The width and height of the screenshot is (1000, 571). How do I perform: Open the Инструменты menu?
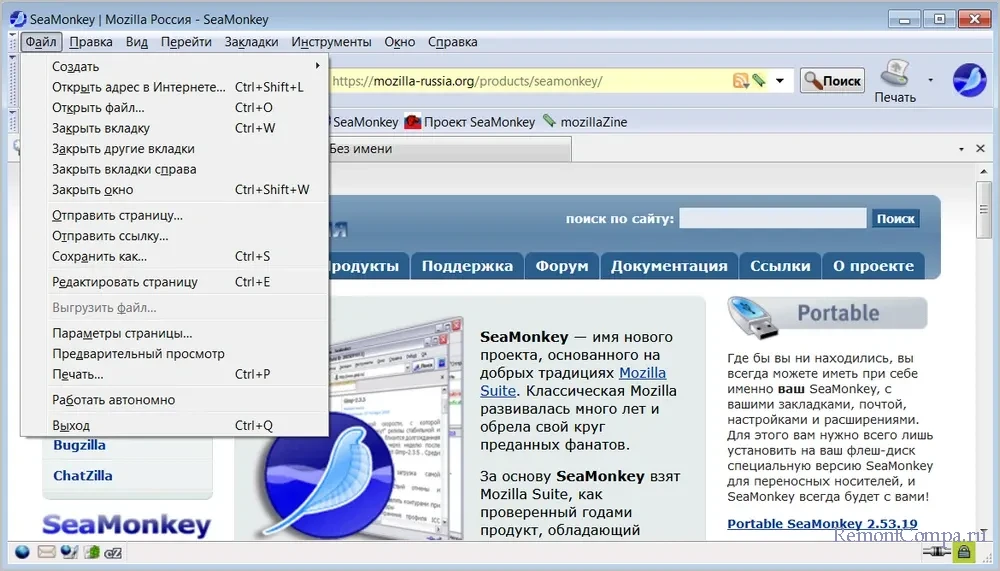point(331,42)
